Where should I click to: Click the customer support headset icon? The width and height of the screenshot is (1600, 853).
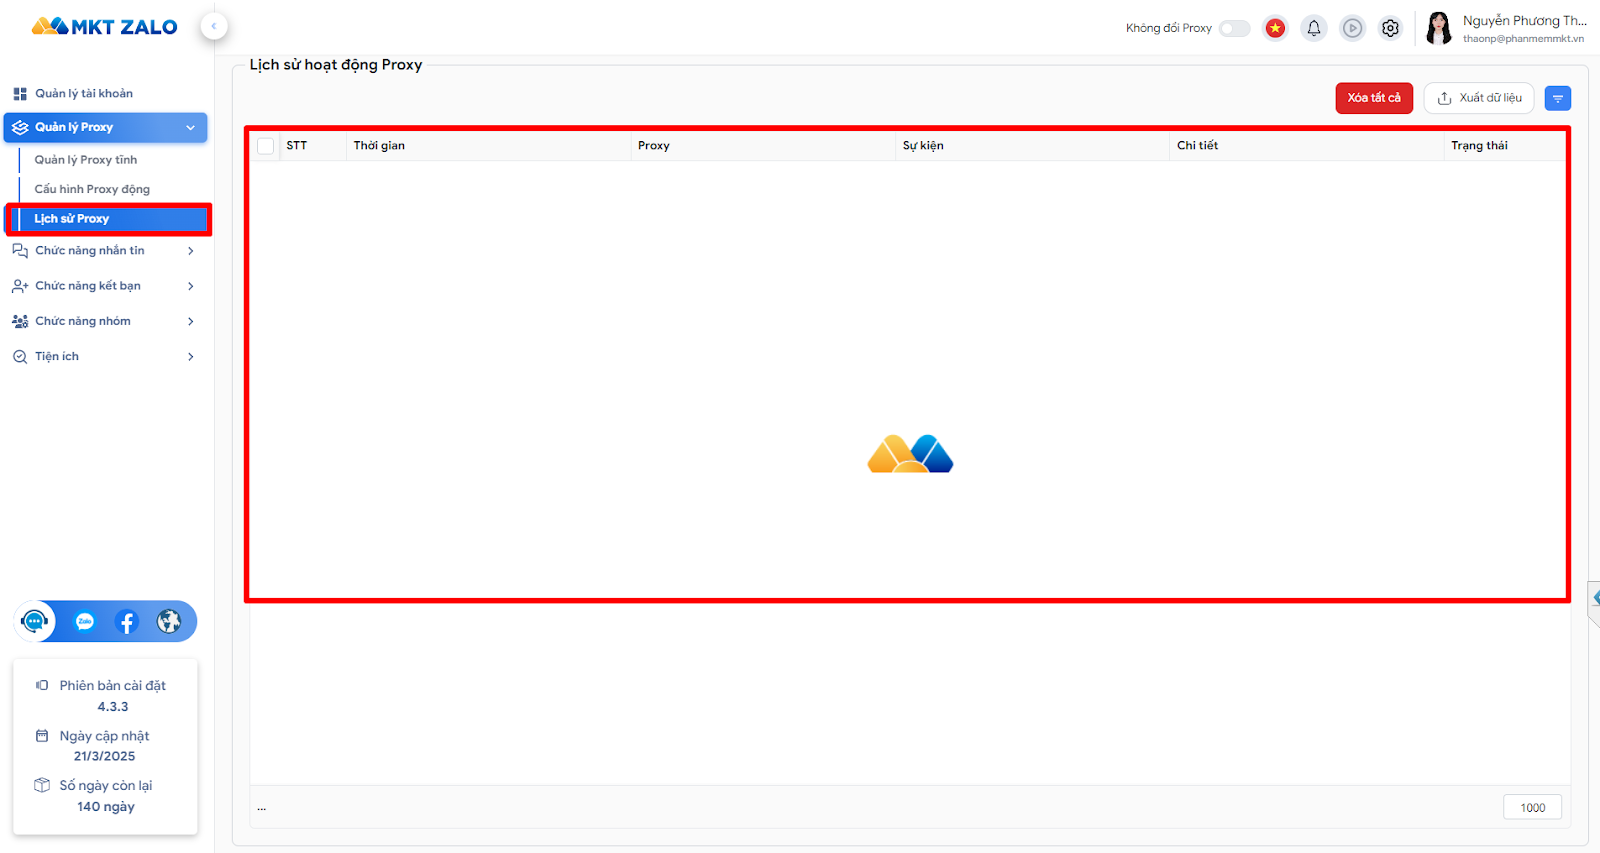coord(34,621)
